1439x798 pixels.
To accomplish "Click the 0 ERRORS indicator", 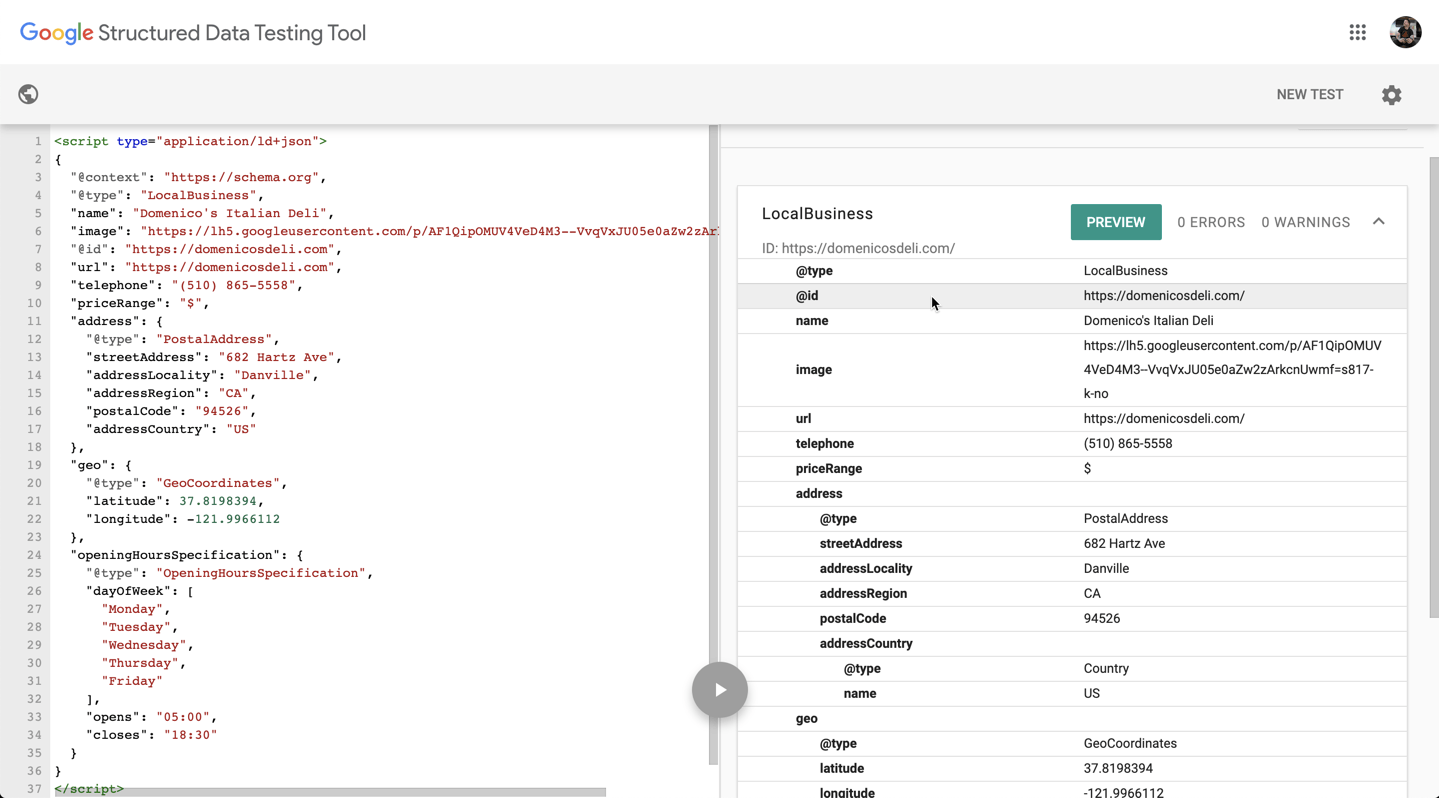I will (1211, 222).
